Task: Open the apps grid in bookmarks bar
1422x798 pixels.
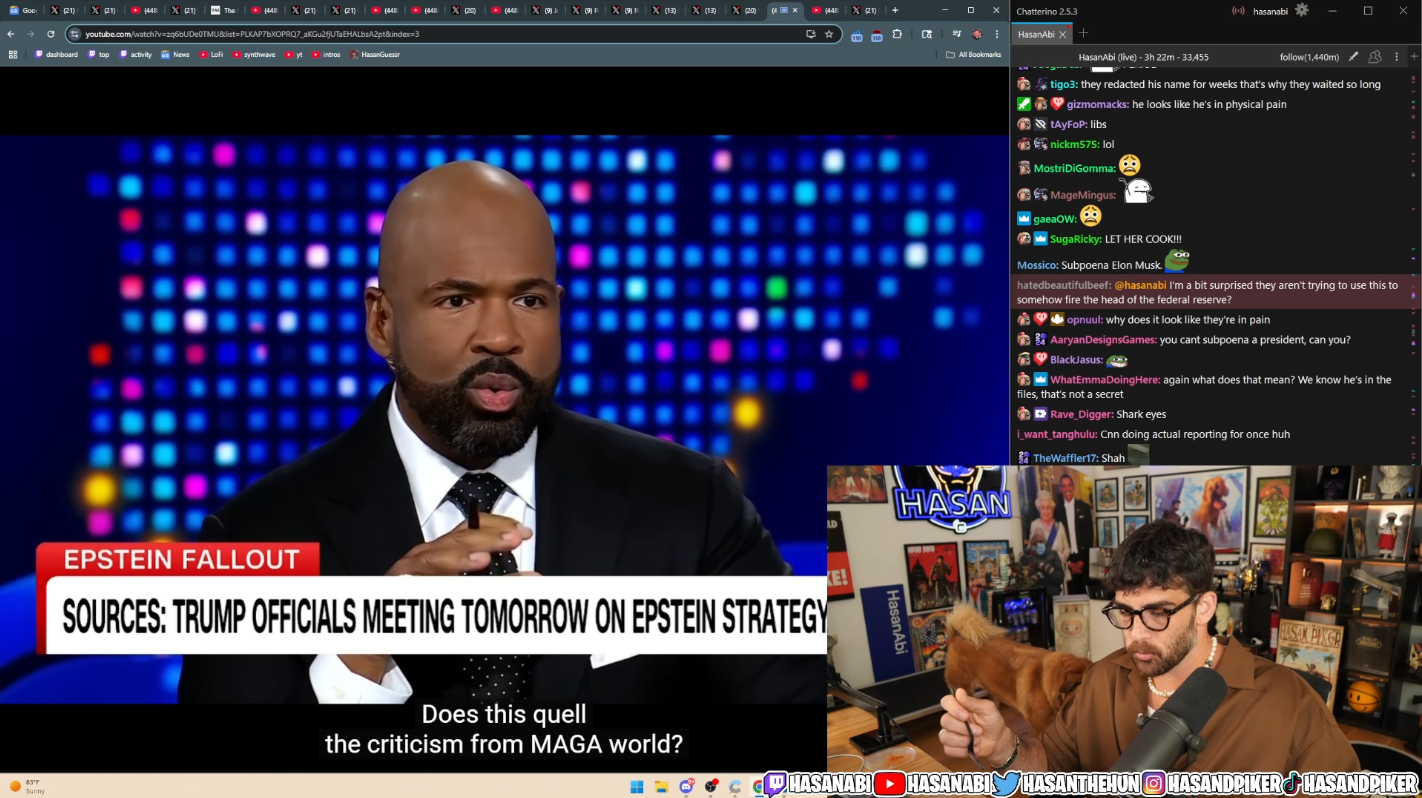Action: click(13, 55)
